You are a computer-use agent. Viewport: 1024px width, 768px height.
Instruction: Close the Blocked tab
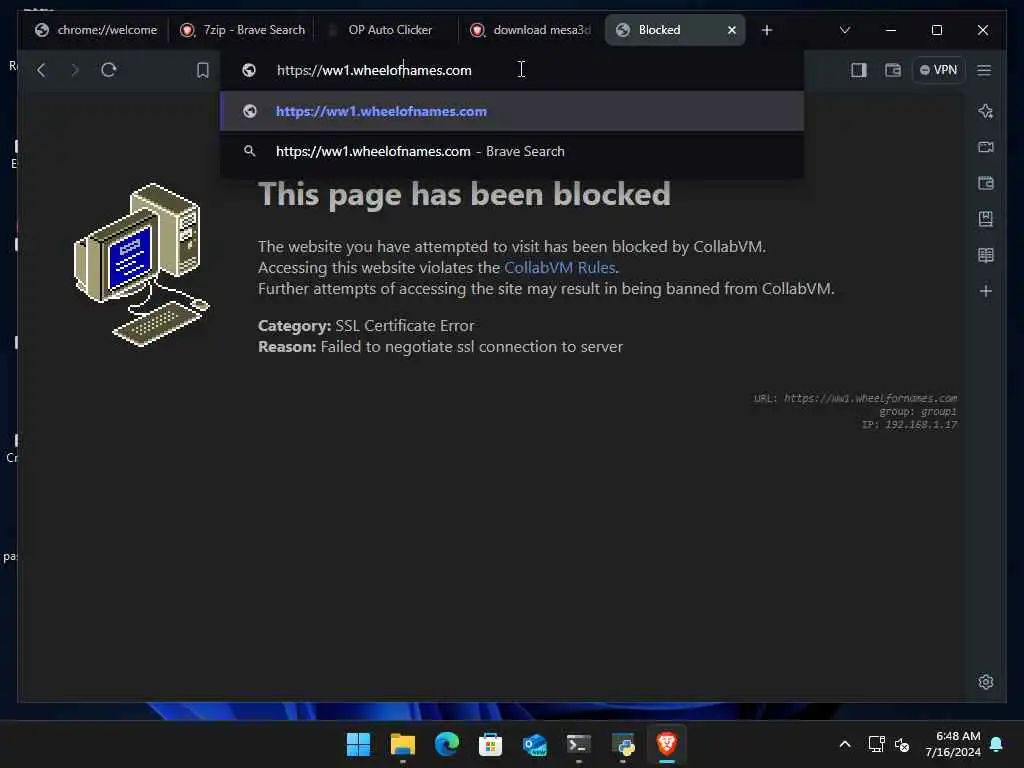[x=731, y=30]
